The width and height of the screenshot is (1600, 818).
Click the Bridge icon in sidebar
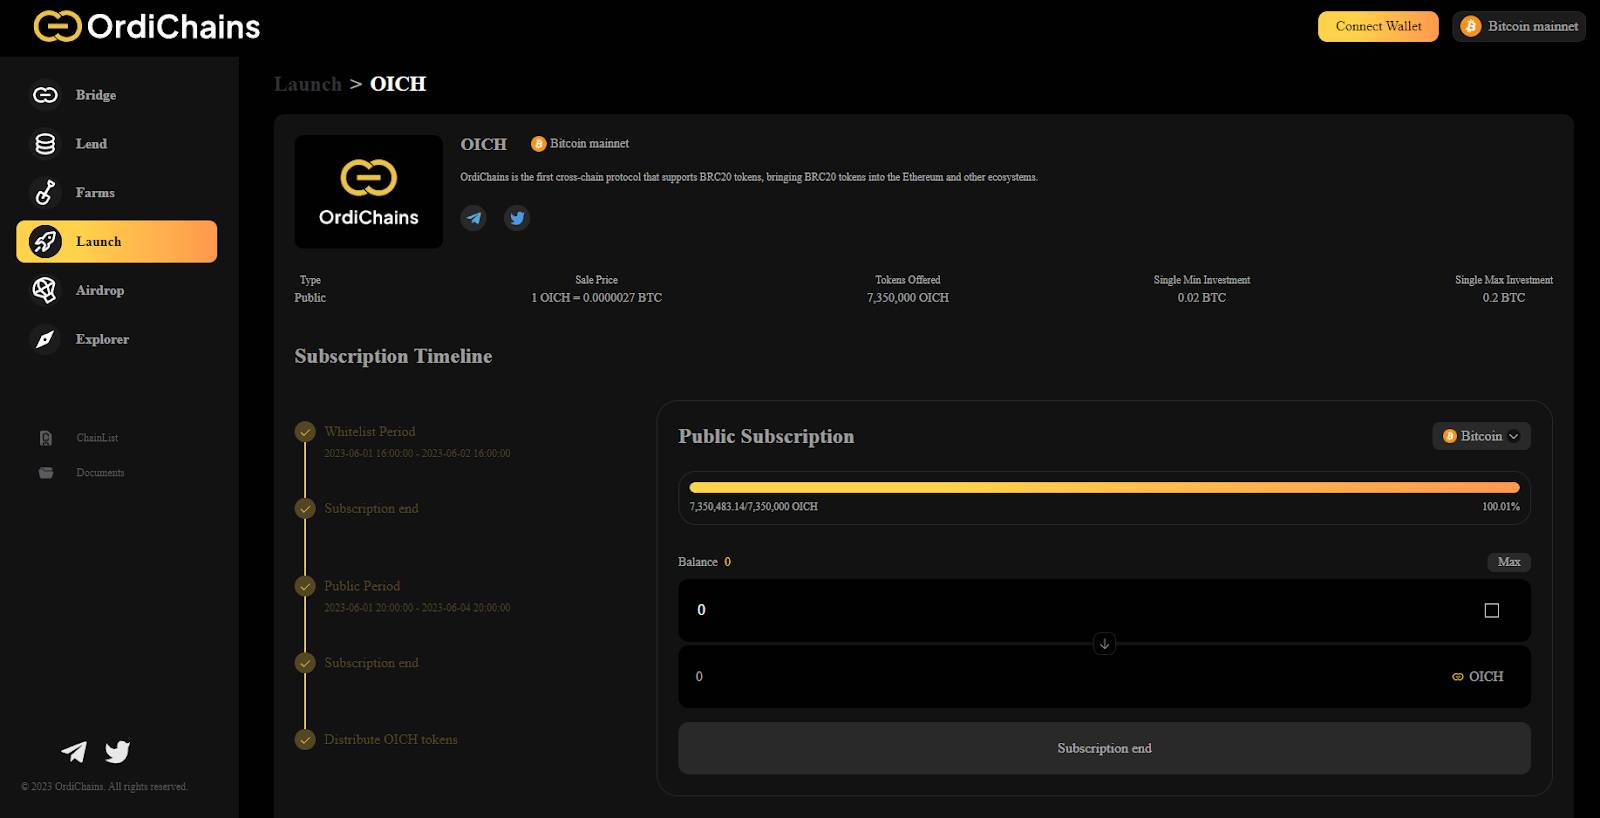[x=45, y=95]
